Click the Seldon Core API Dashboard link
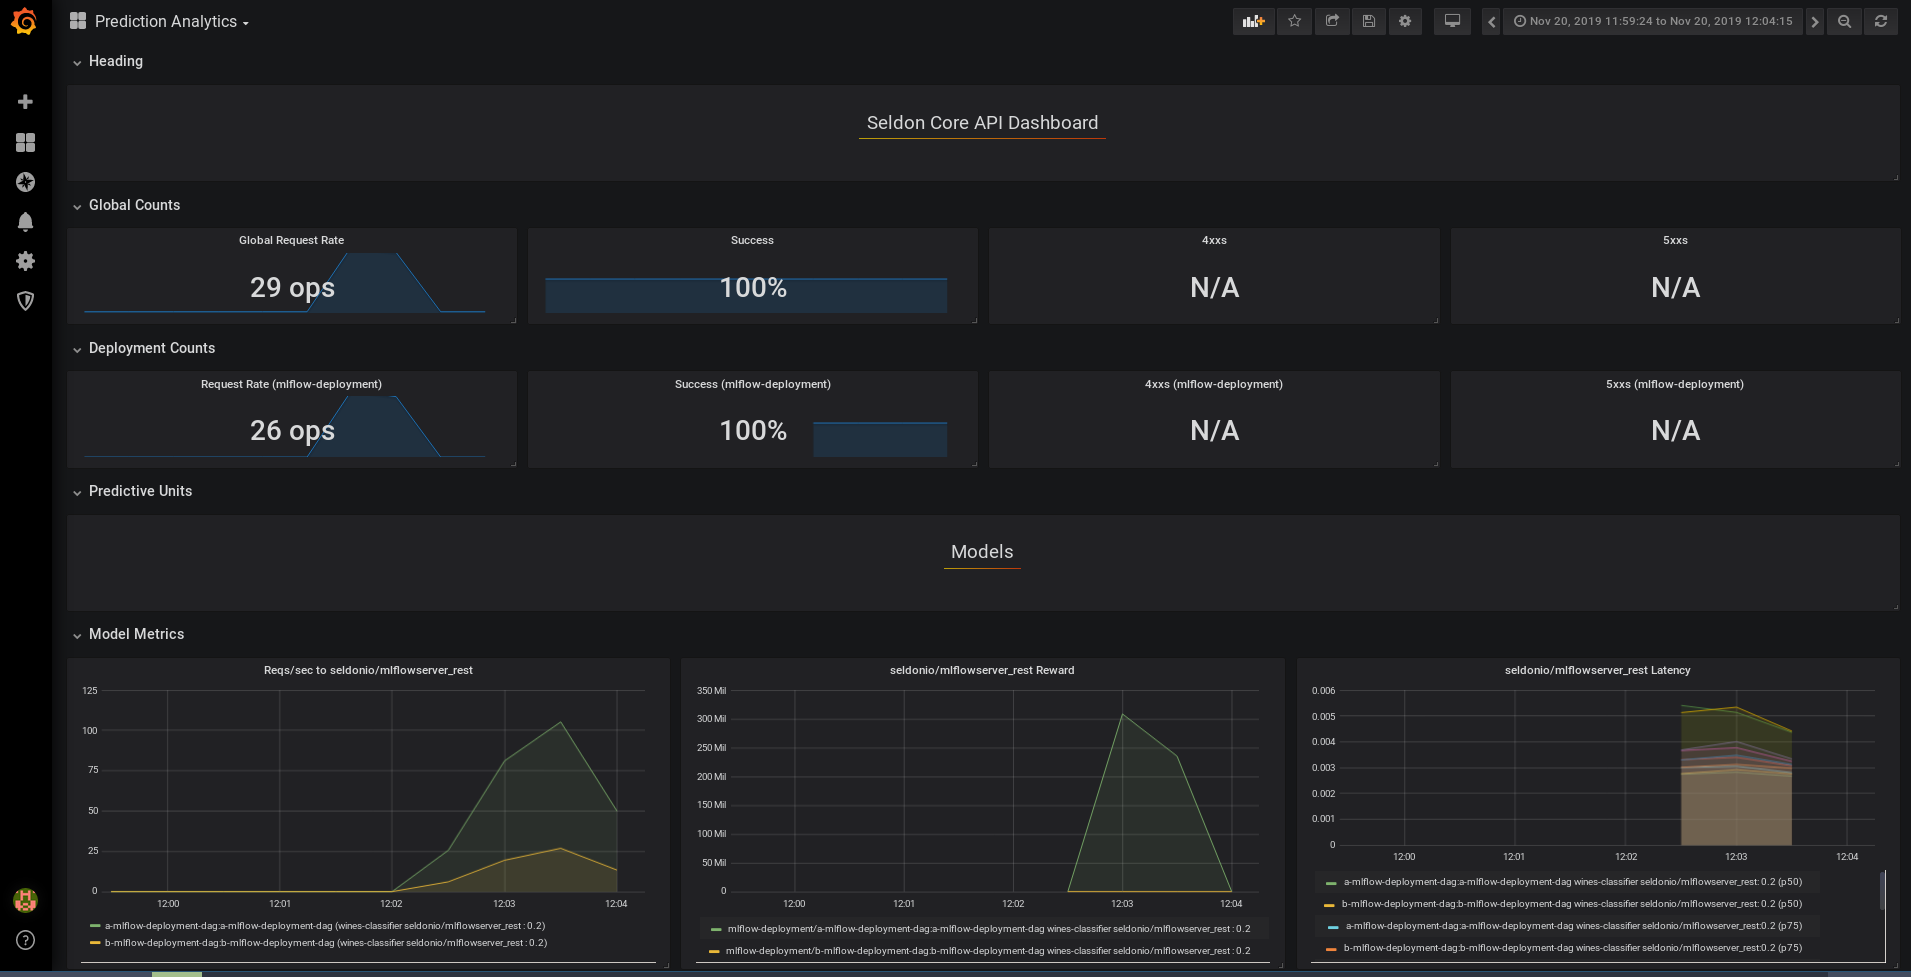1911x977 pixels. (982, 122)
